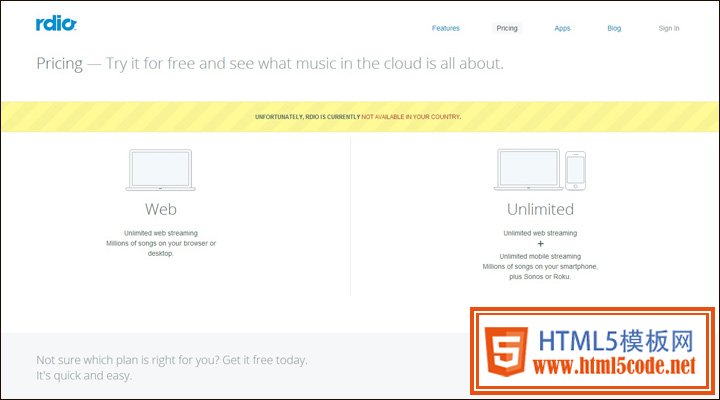This screenshot has width=720, height=400.
Task: Click the plus sign in Unlimited plan
Action: [x=540, y=244]
